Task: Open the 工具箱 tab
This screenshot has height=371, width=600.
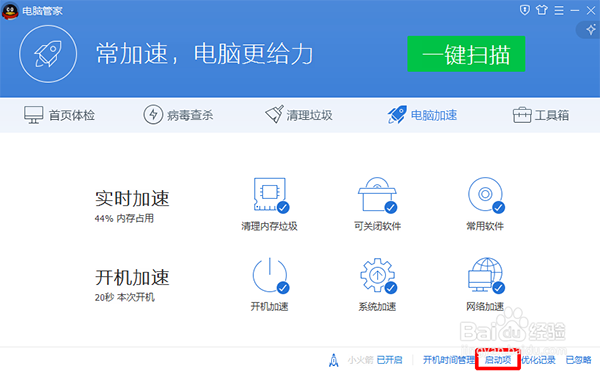Action: coord(541,115)
